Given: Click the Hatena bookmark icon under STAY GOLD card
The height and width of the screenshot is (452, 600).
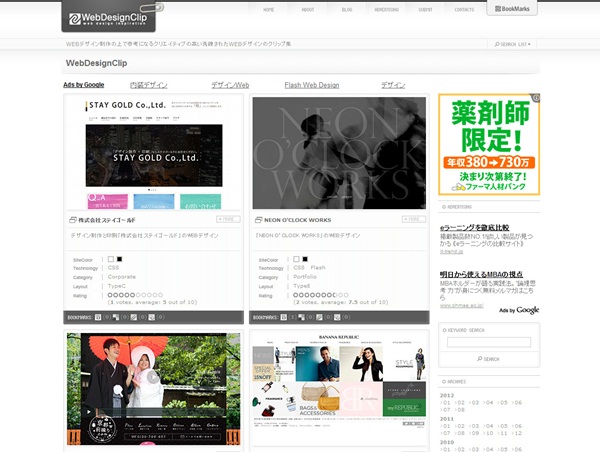Looking at the screenshot, I should click(x=98, y=317).
